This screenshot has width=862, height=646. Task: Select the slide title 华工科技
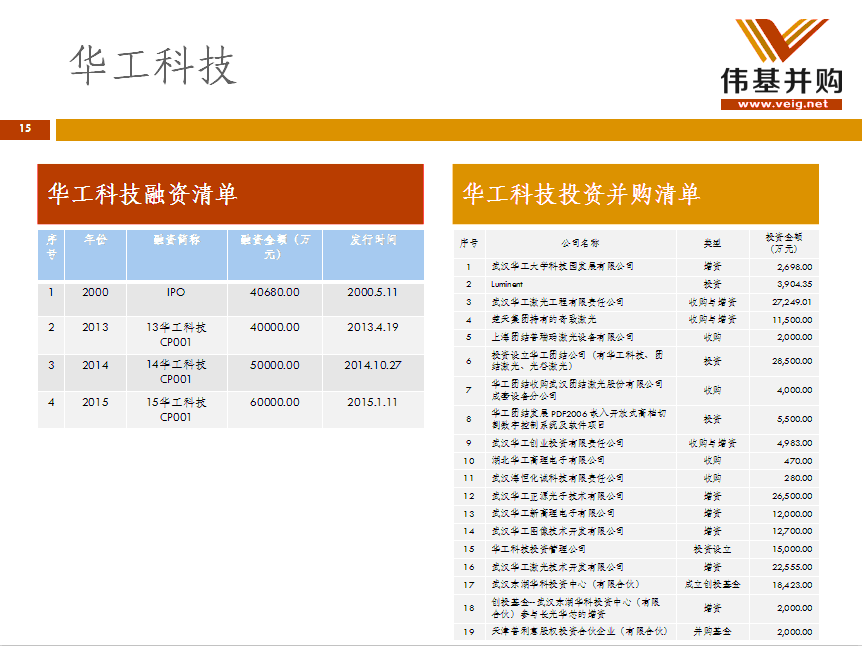[x=153, y=65]
